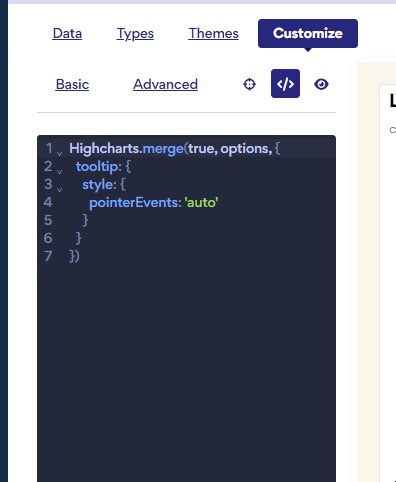Switch to Advanced customization
396x482 pixels.
[x=165, y=84]
